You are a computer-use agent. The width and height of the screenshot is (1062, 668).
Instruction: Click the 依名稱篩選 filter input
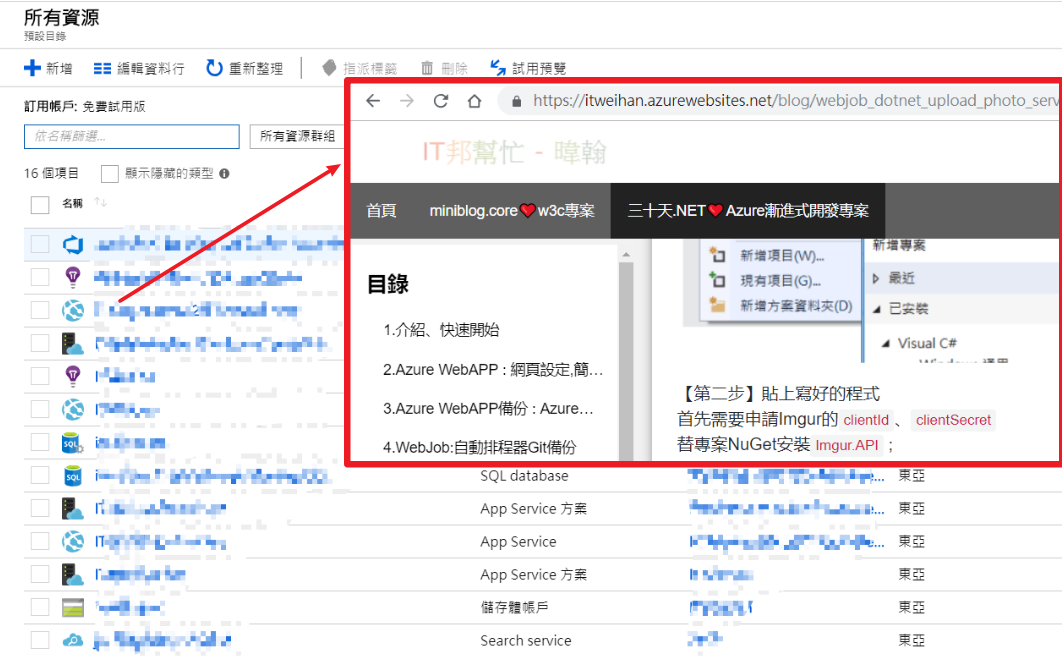pos(131,136)
